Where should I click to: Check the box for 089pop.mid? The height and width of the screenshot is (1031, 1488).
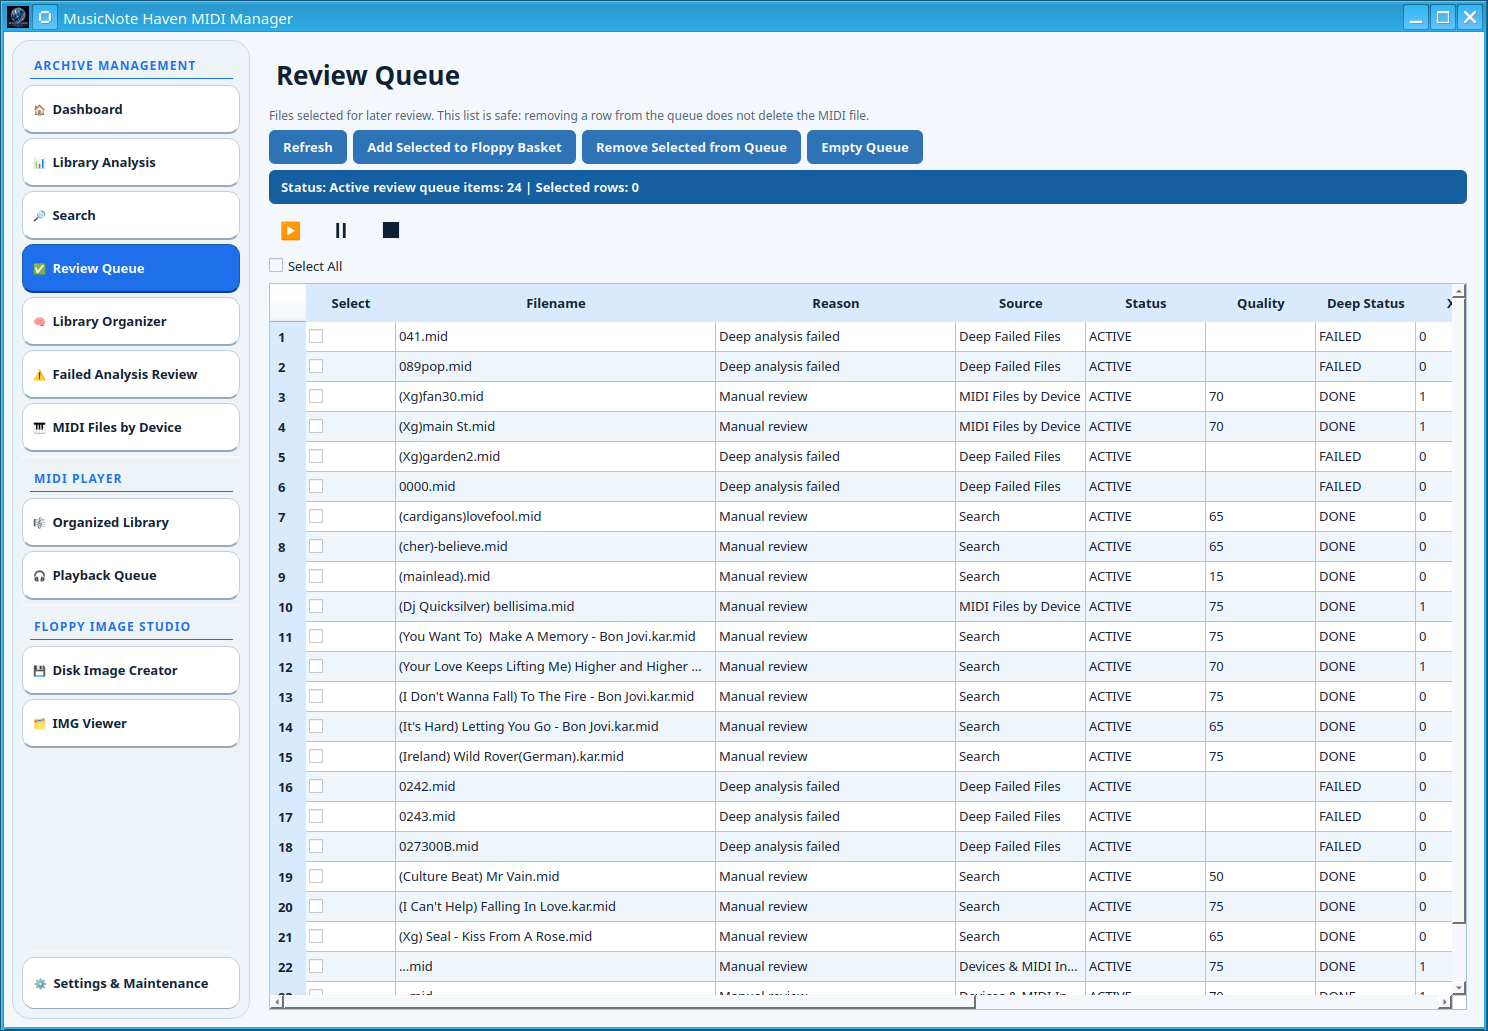316,367
